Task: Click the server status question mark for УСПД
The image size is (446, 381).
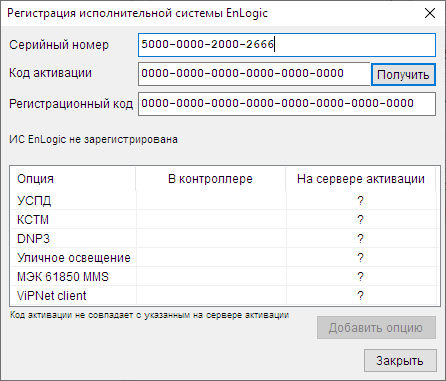Action: [360, 201]
